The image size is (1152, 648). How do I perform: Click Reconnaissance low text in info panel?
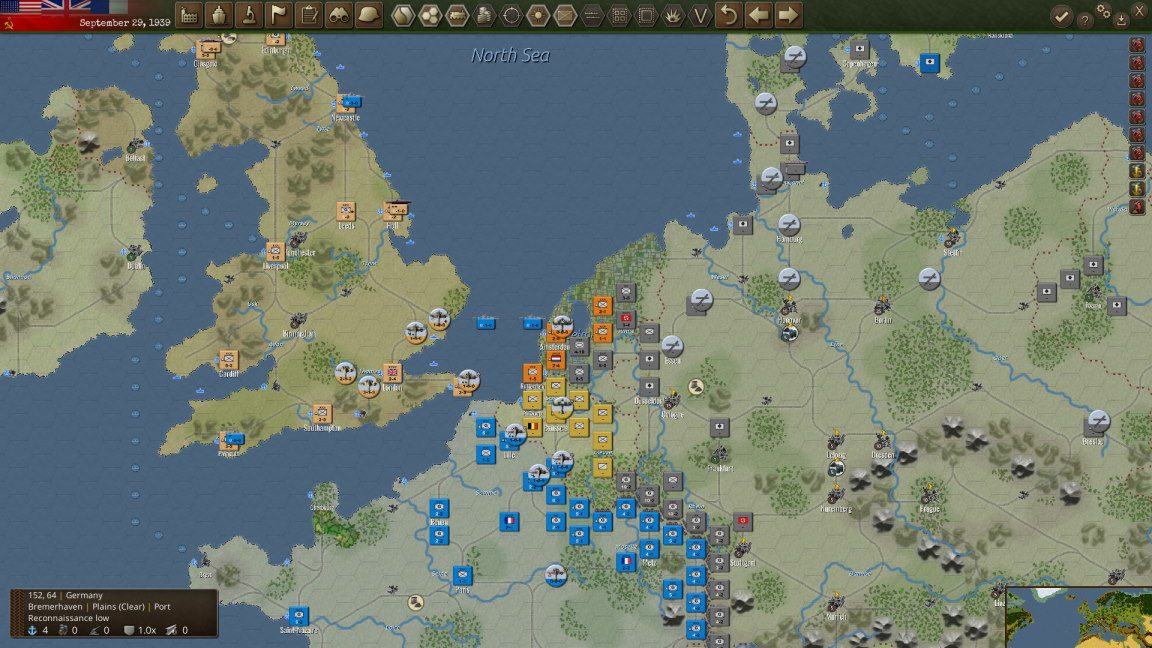tap(68, 618)
